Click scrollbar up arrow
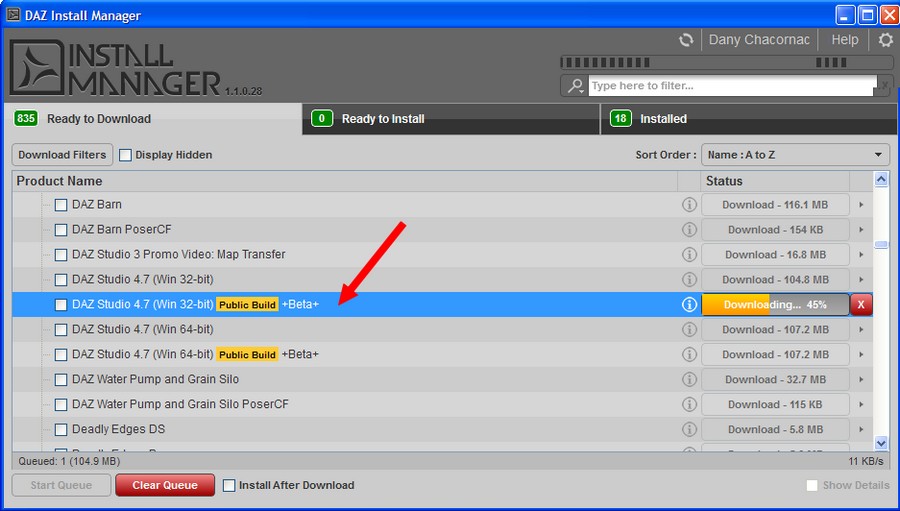This screenshot has height=511, width=900. pyautogui.click(x=881, y=180)
